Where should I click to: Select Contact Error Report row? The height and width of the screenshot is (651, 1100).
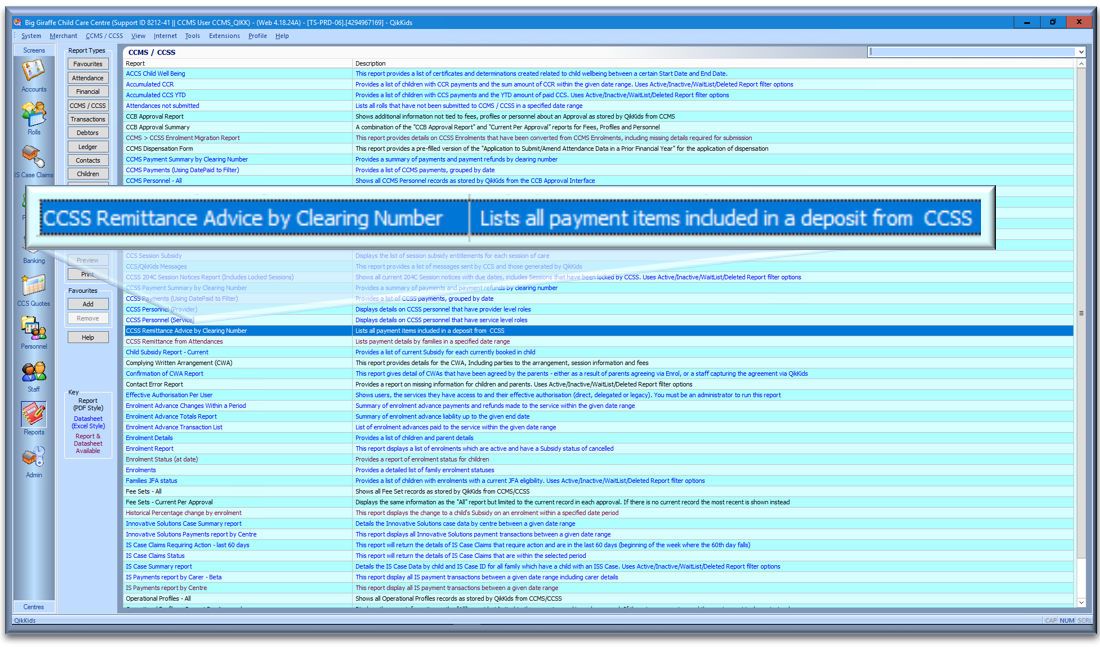pos(599,384)
